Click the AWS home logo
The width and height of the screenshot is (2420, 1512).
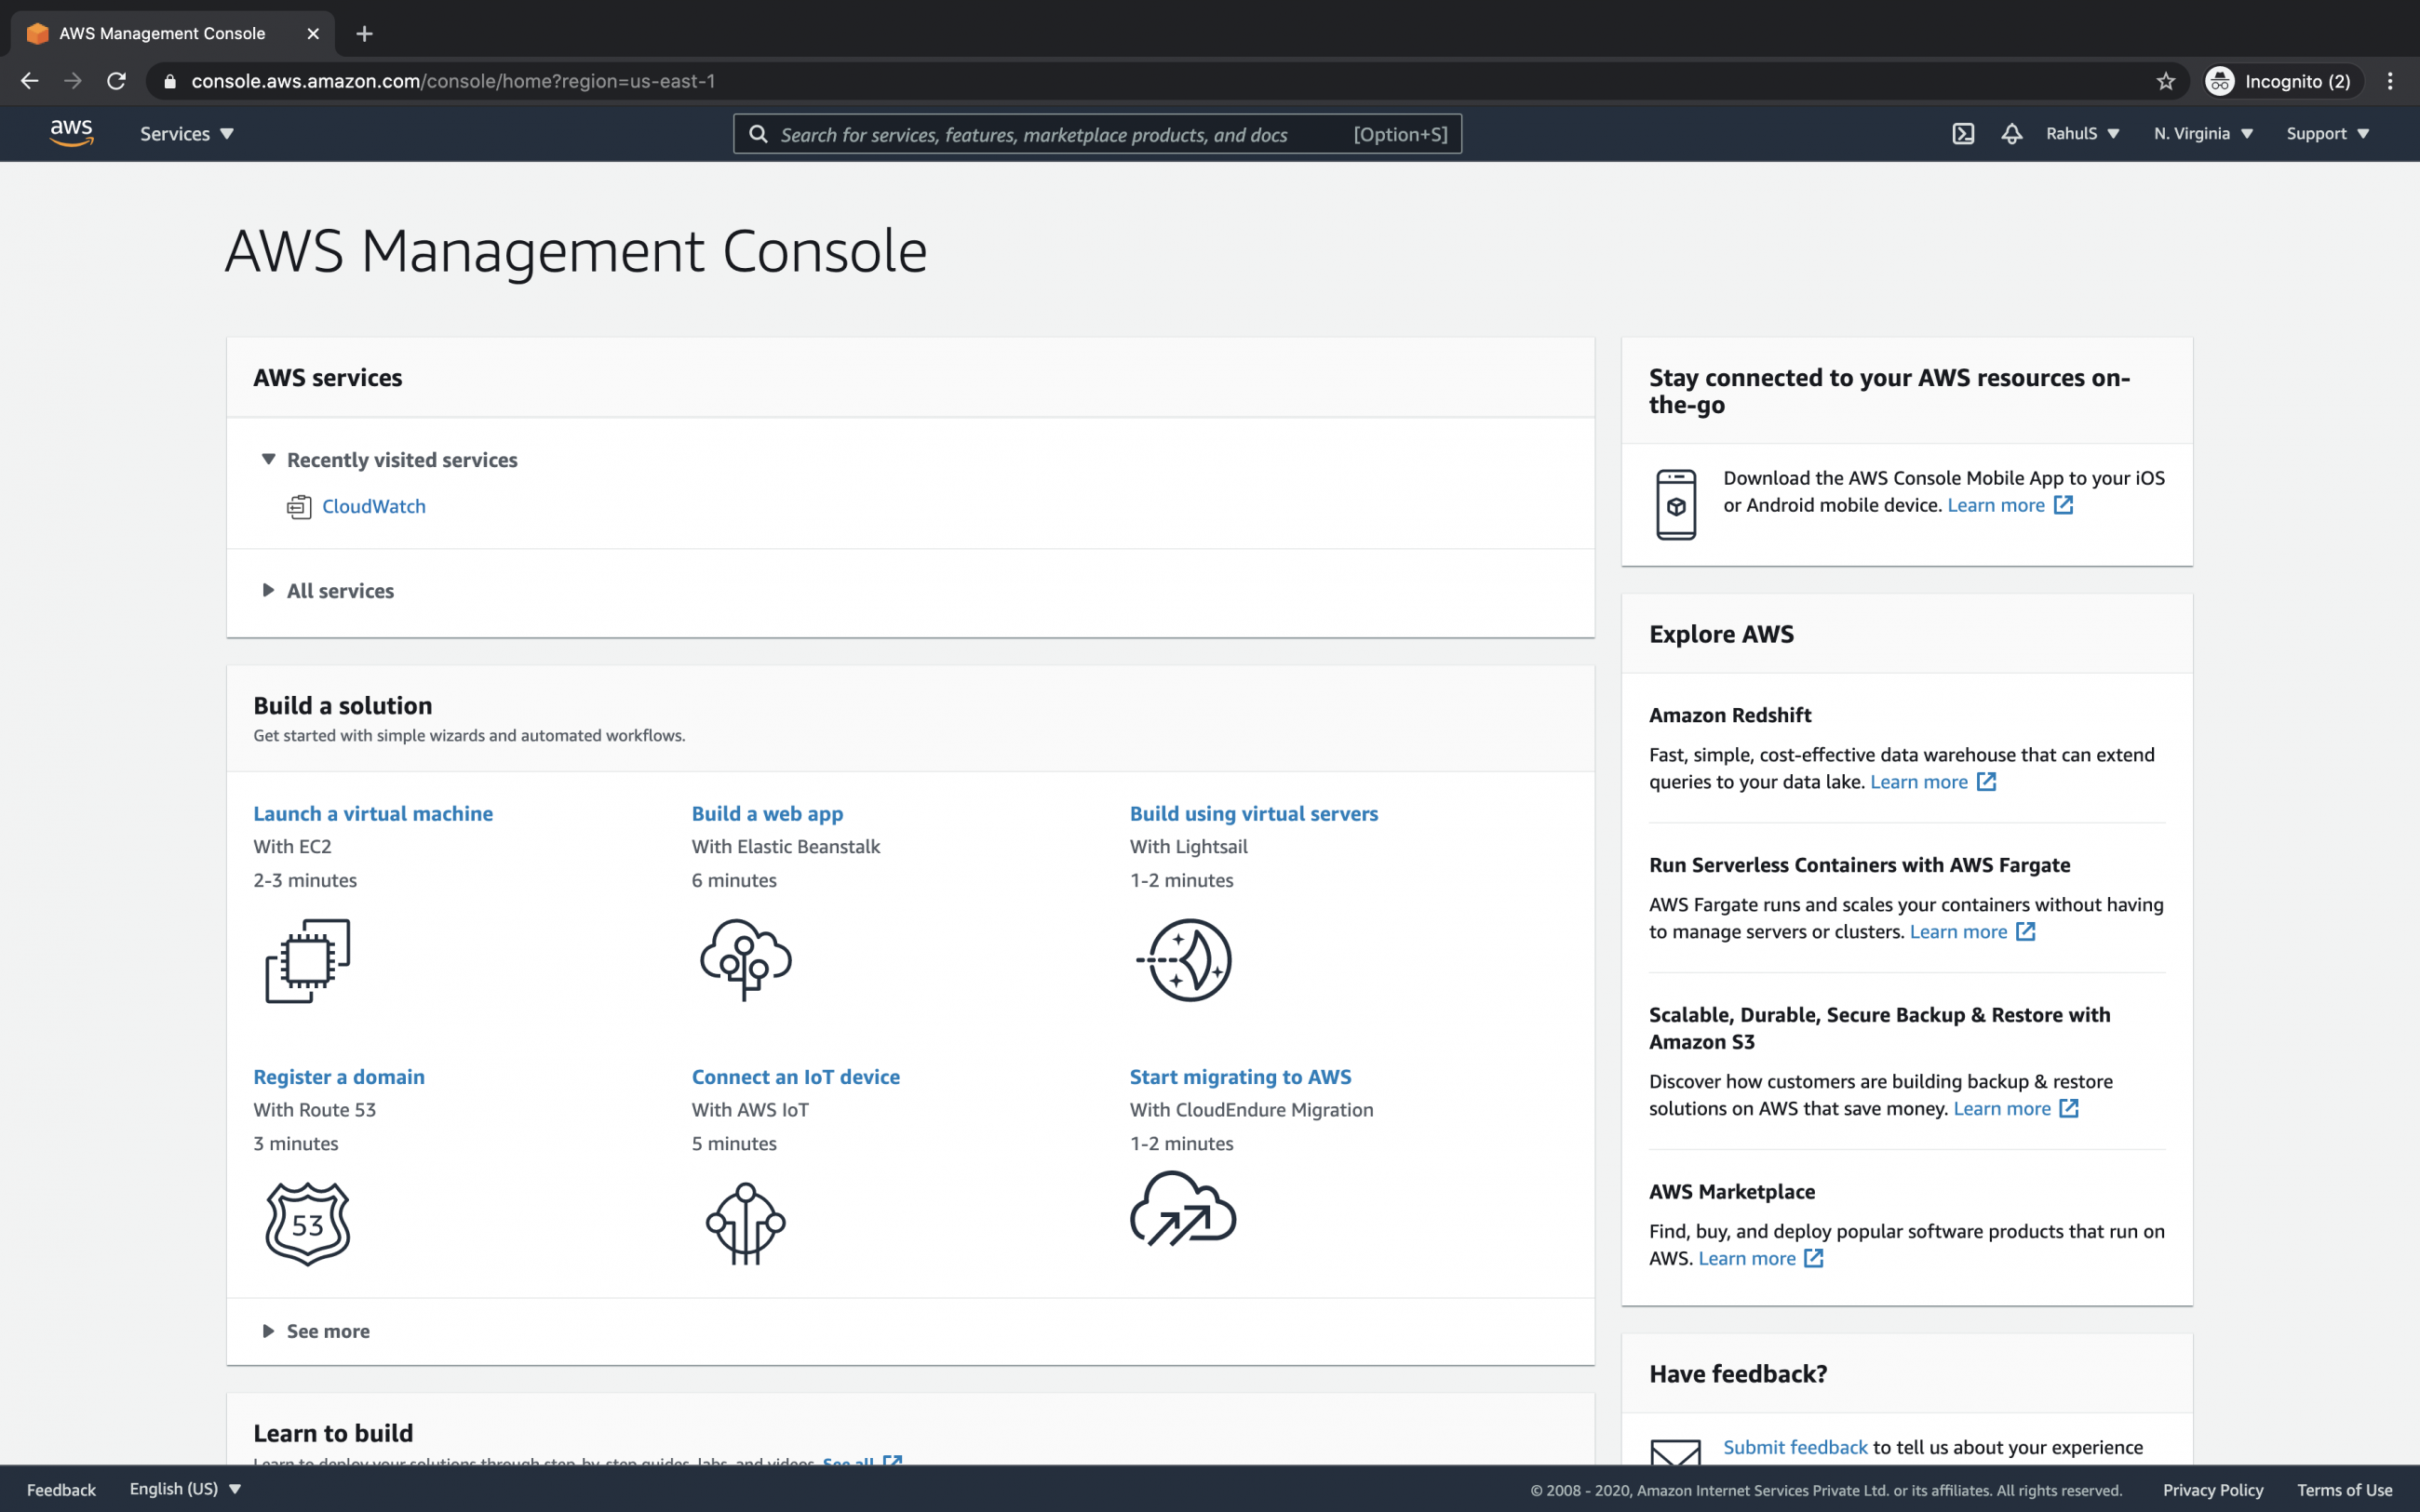coord(70,132)
